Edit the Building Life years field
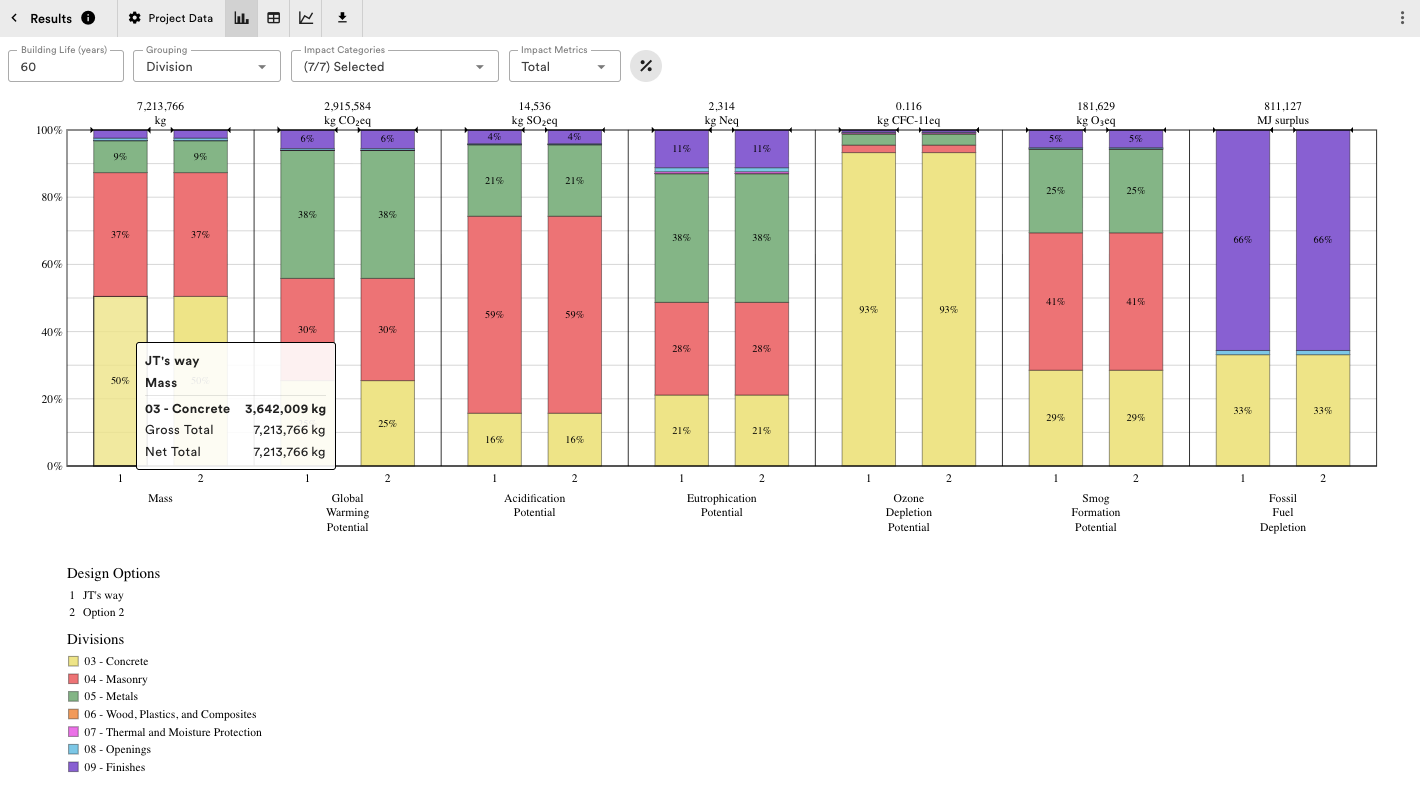The height and width of the screenshot is (792, 1420). pos(66,66)
